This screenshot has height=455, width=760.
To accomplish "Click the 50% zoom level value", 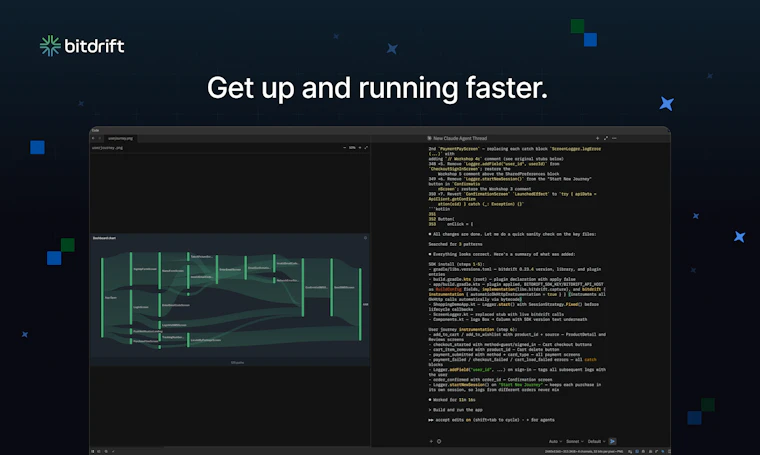I will coord(352,147).
